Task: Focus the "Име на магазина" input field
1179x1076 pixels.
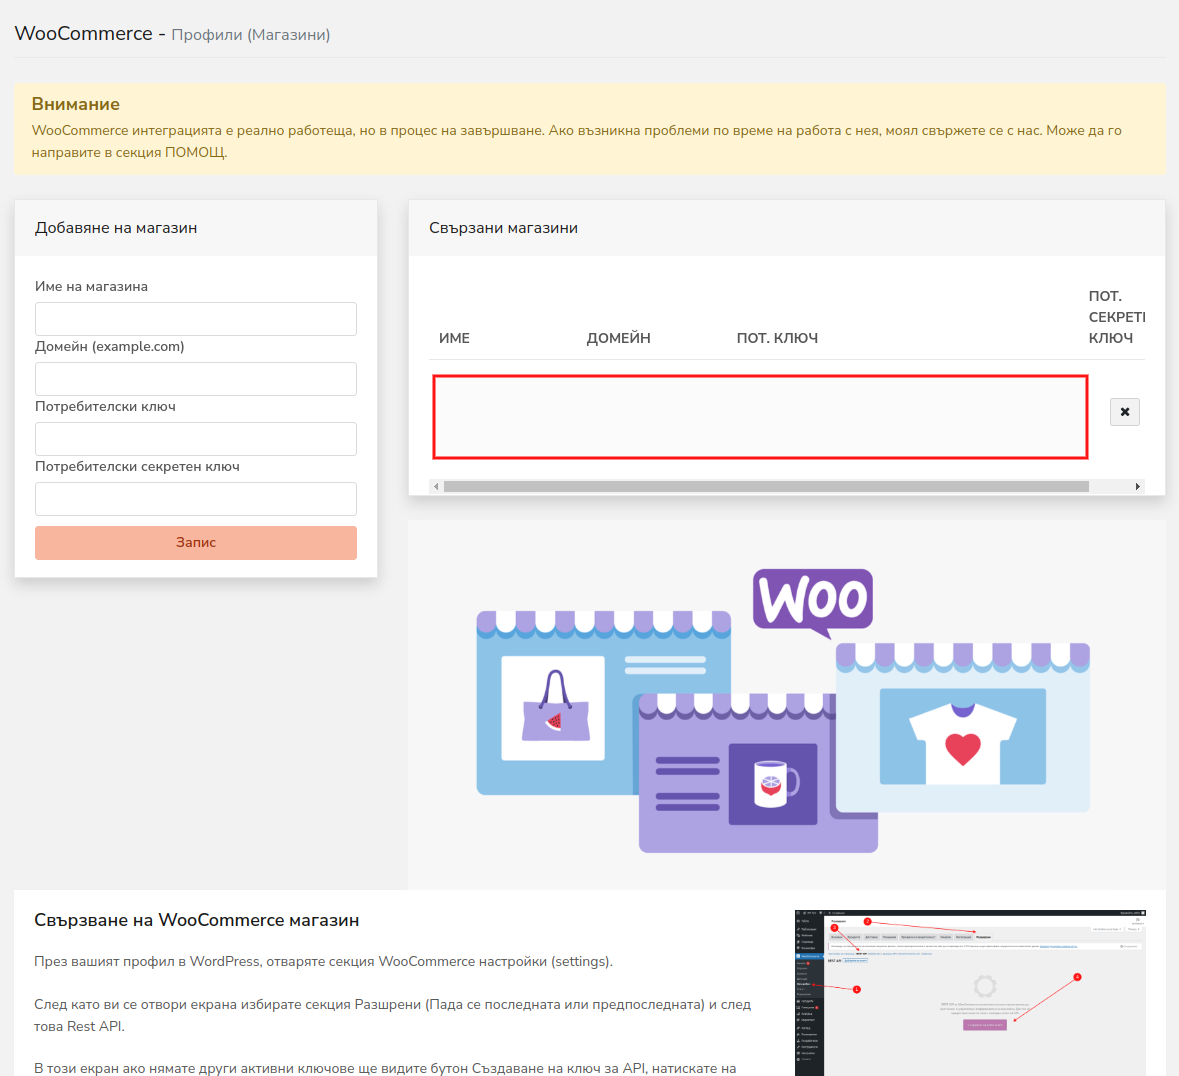Action: (195, 319)
